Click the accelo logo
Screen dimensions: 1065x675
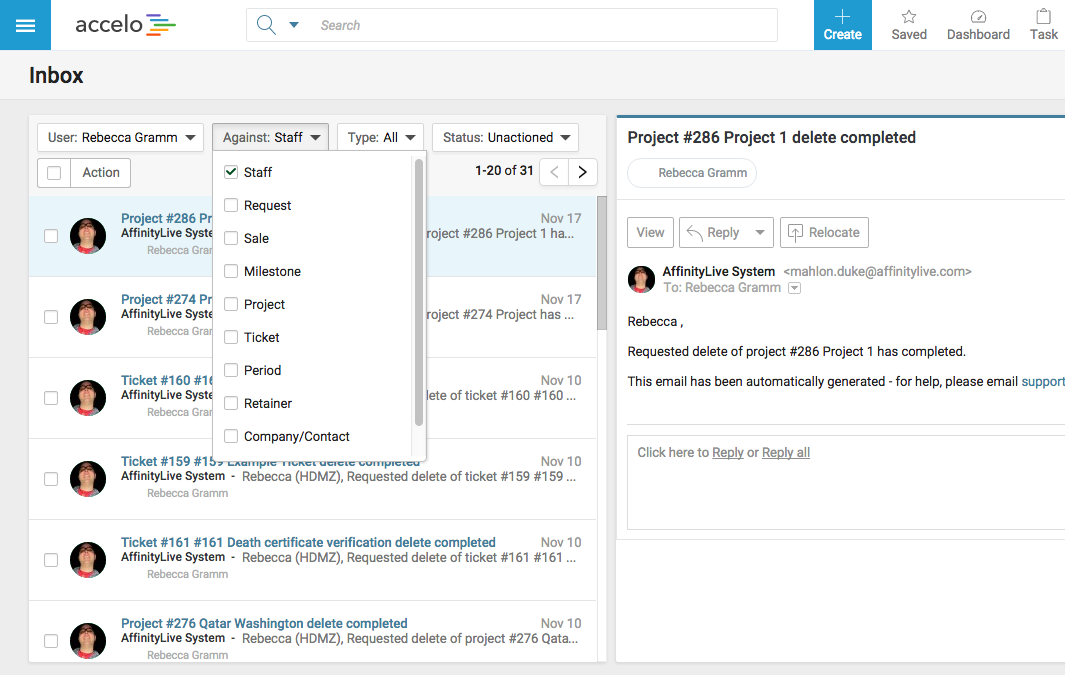(x=125, y=25)
